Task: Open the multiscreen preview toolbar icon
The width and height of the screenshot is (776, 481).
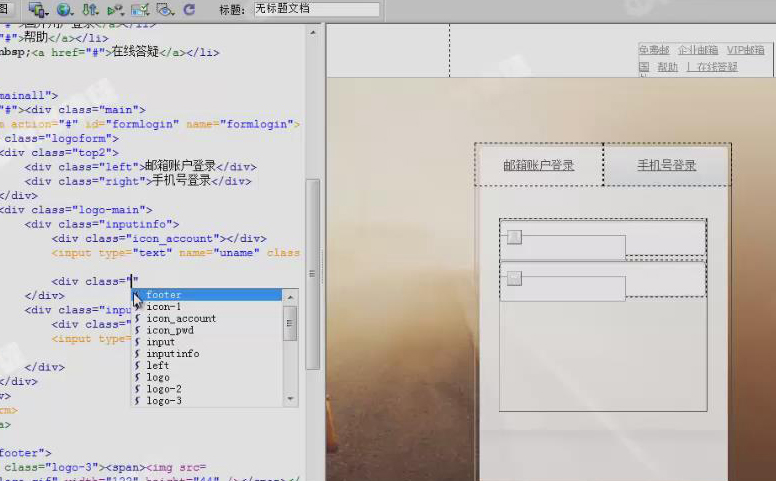Action: tap(39, 9)
